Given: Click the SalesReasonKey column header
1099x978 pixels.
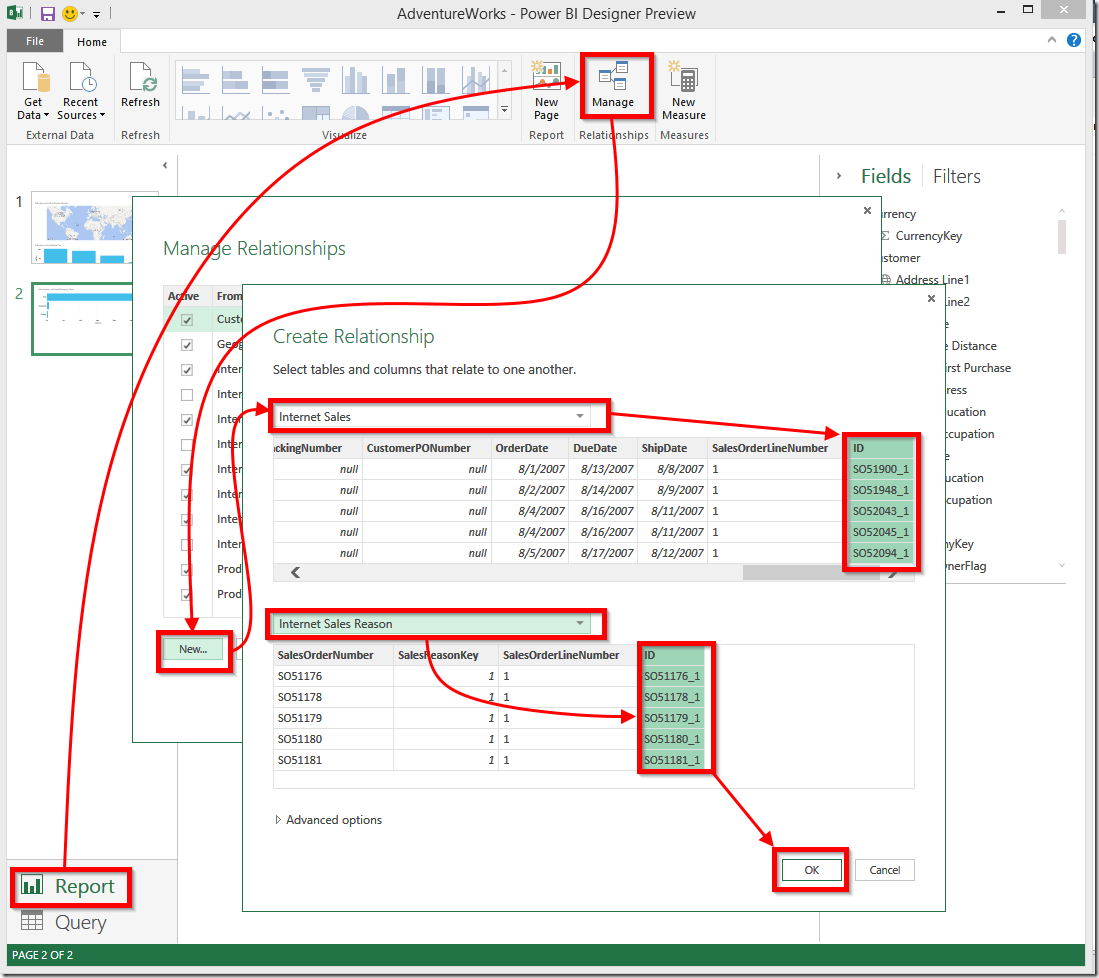Looking at the screenshot, I should [438, 655].
